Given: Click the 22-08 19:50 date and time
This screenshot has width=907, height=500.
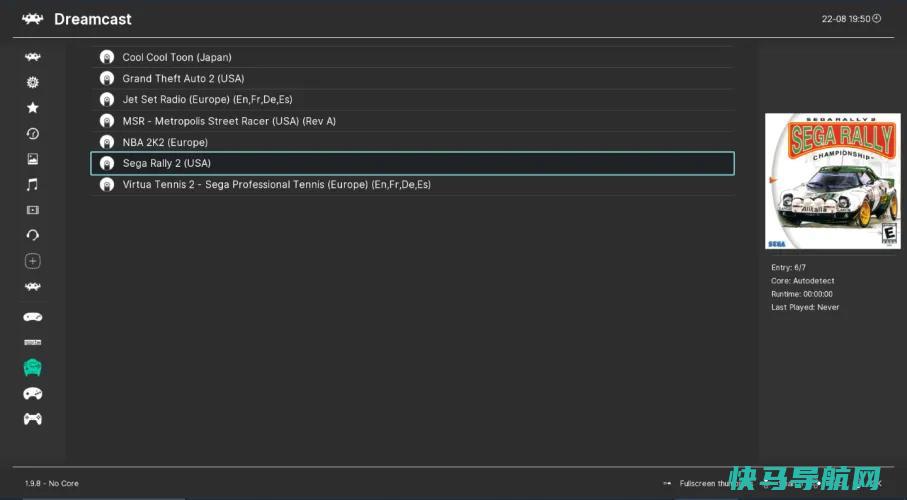Looking at the screenshot, I should point(846,19).
